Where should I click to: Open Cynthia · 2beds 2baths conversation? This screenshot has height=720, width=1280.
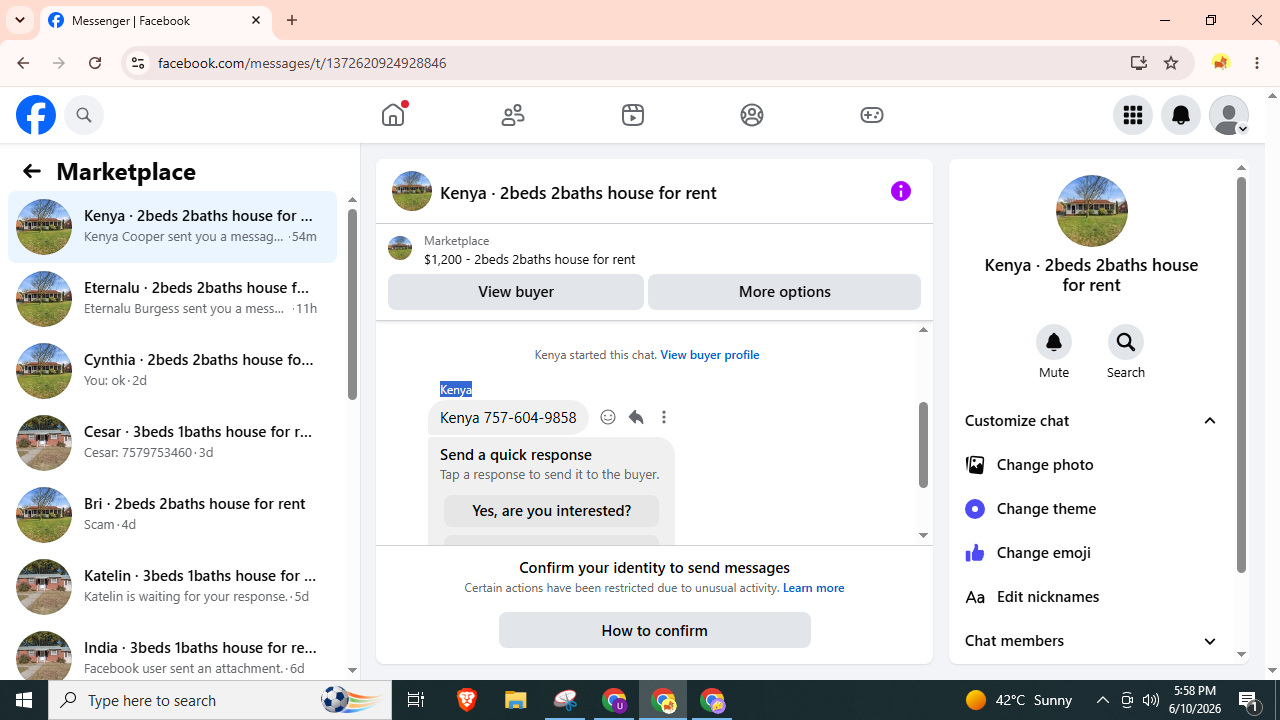[172, 371]
